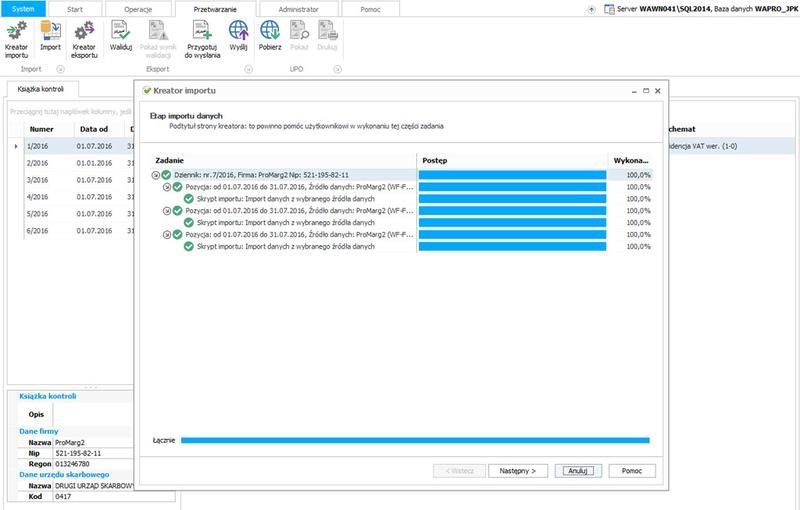Click the Wykona... column header
Image resolution: width=800 pixels, height=510 pixels.
(x=631, y=160)
